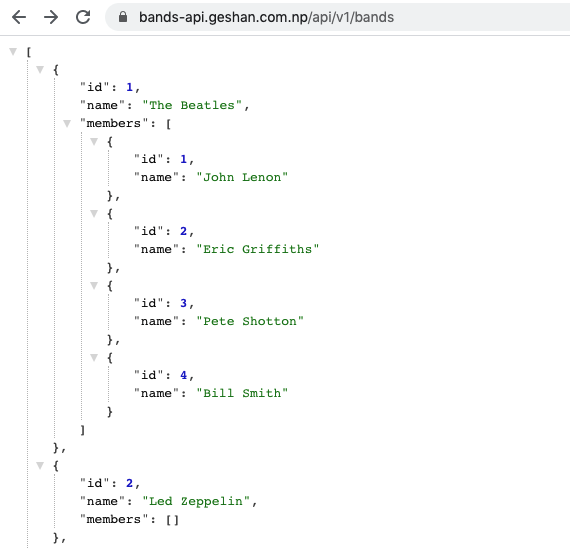Select the "The Beatles" name value

pyautogui.click(x=192, y=105)
